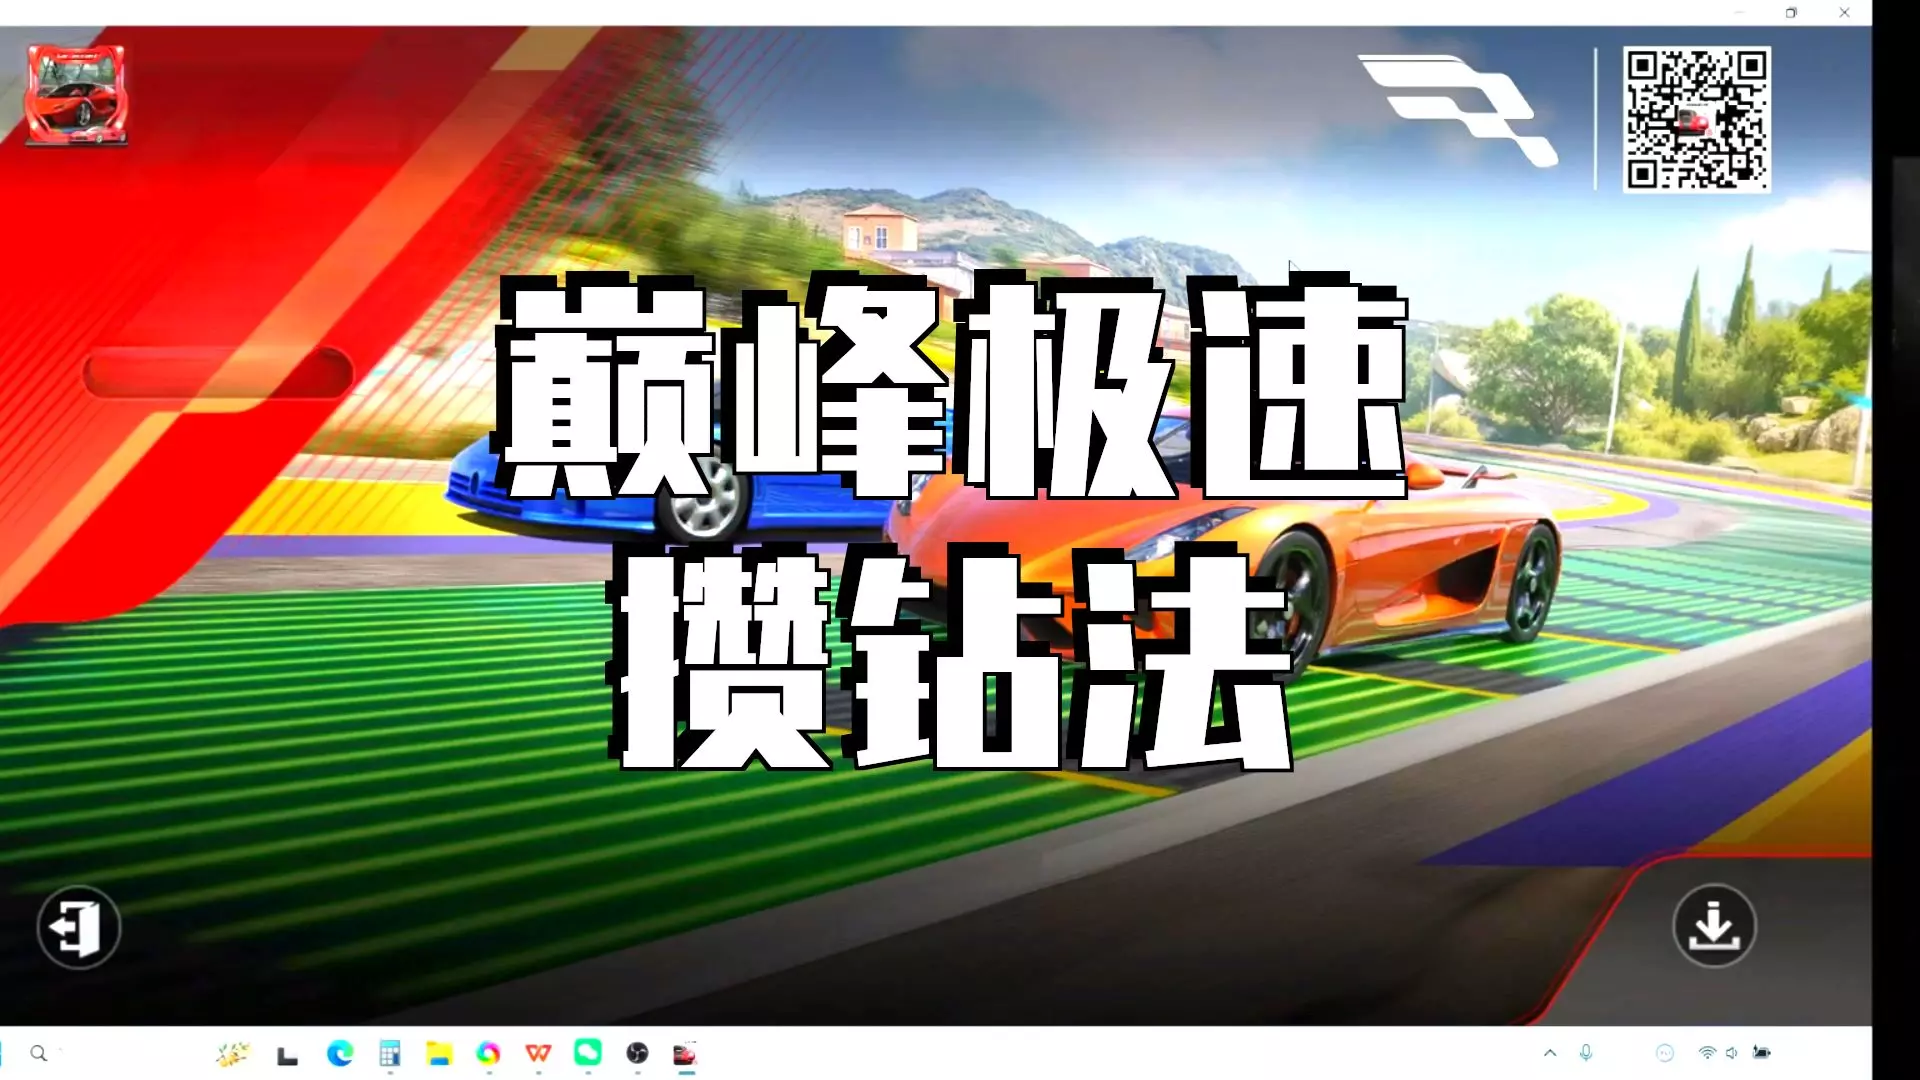Click the QR code image
The width and height of the screenshot is (1920, 1080).
pos(1696,118)
